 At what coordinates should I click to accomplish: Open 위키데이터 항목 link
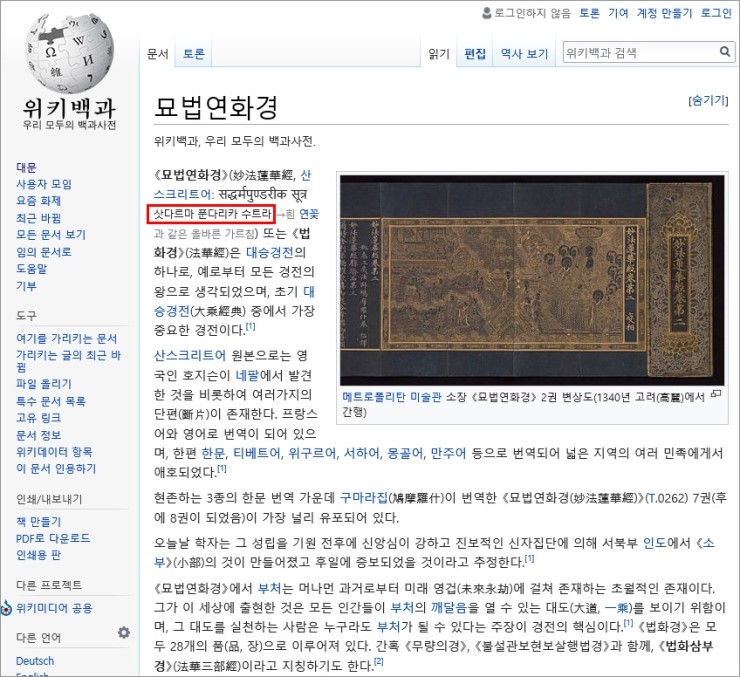click(54, 451)
